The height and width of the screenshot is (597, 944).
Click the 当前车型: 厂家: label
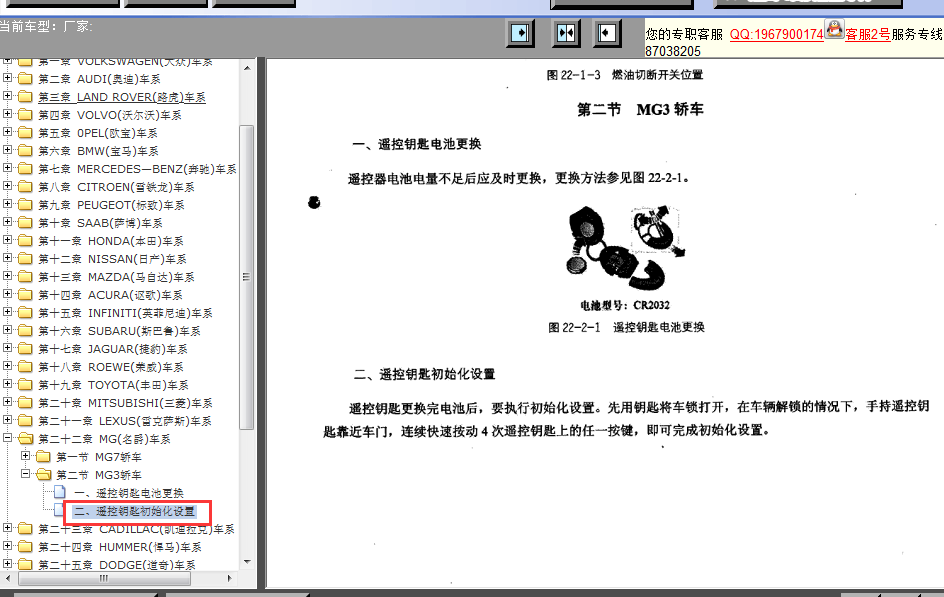coord(46,26)
